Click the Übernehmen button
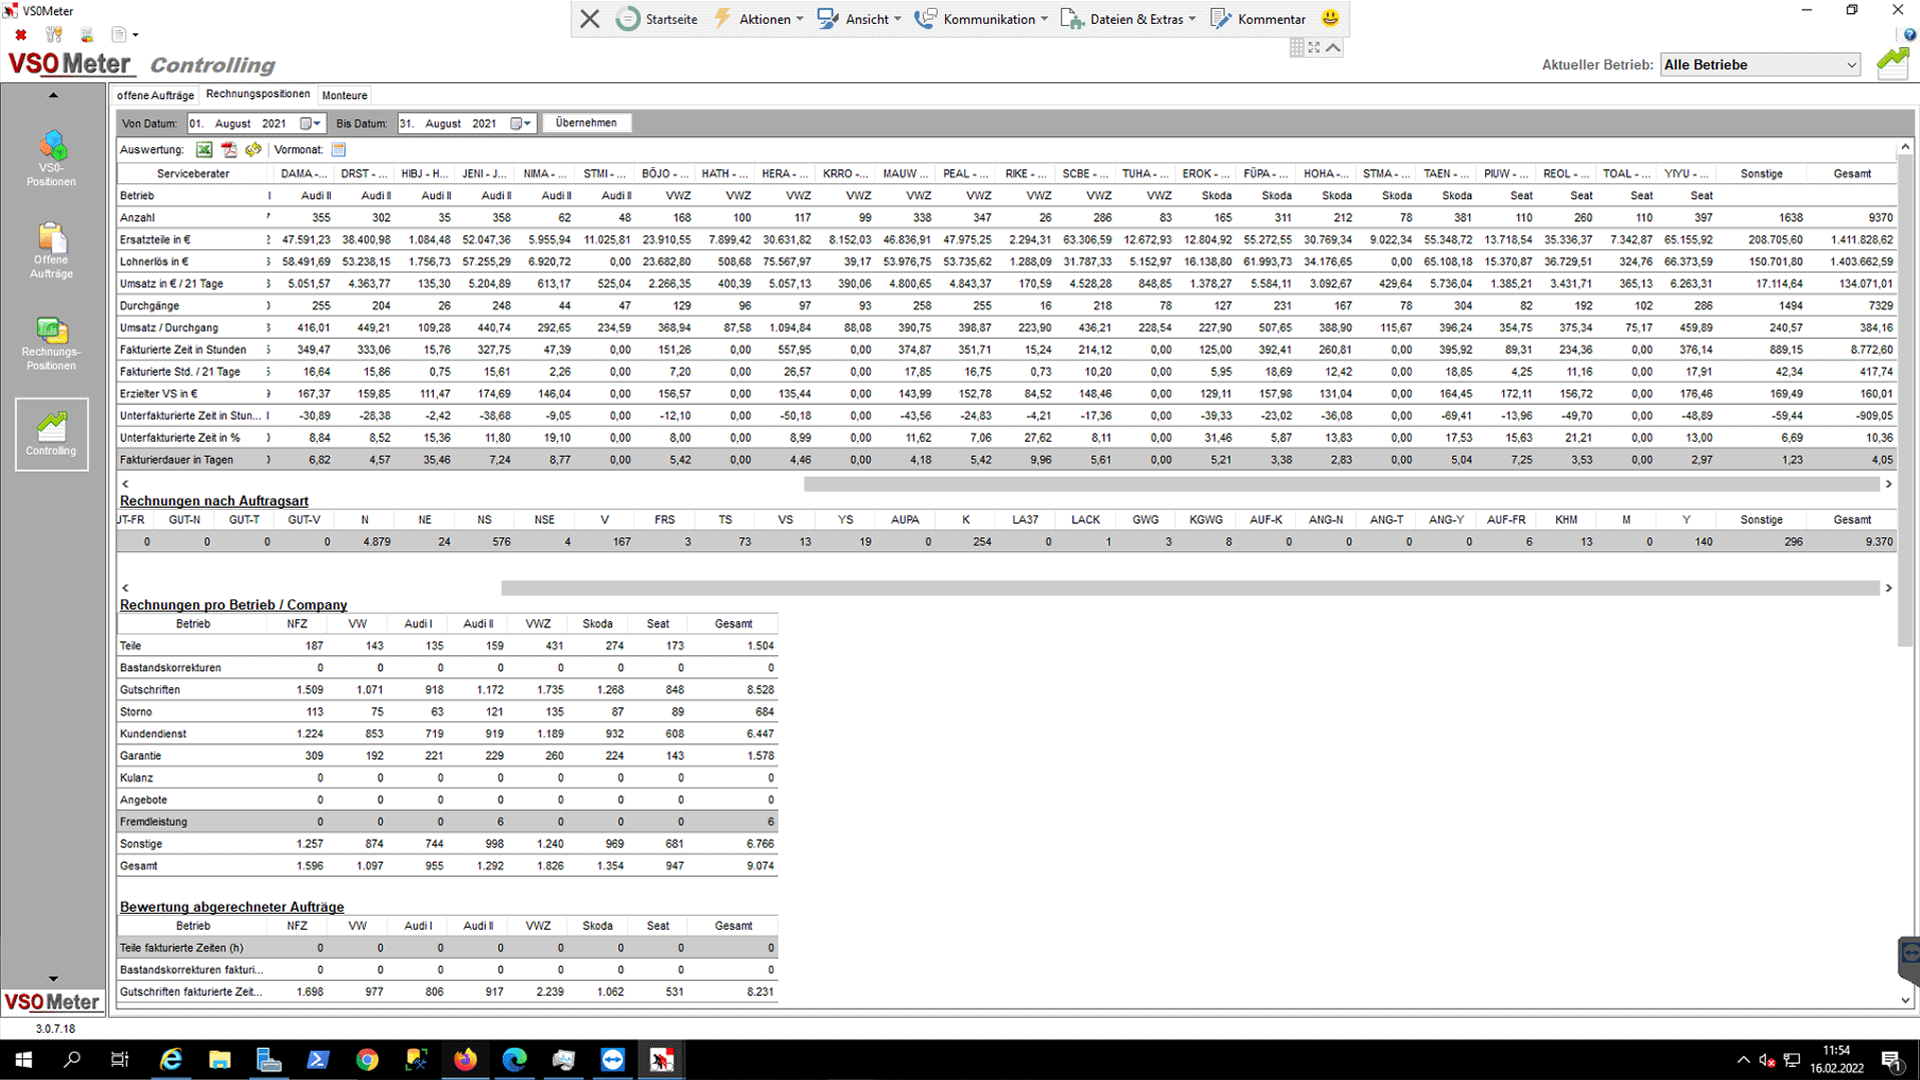Screen dimensions: 1920x1080 (x=587, y=123)
